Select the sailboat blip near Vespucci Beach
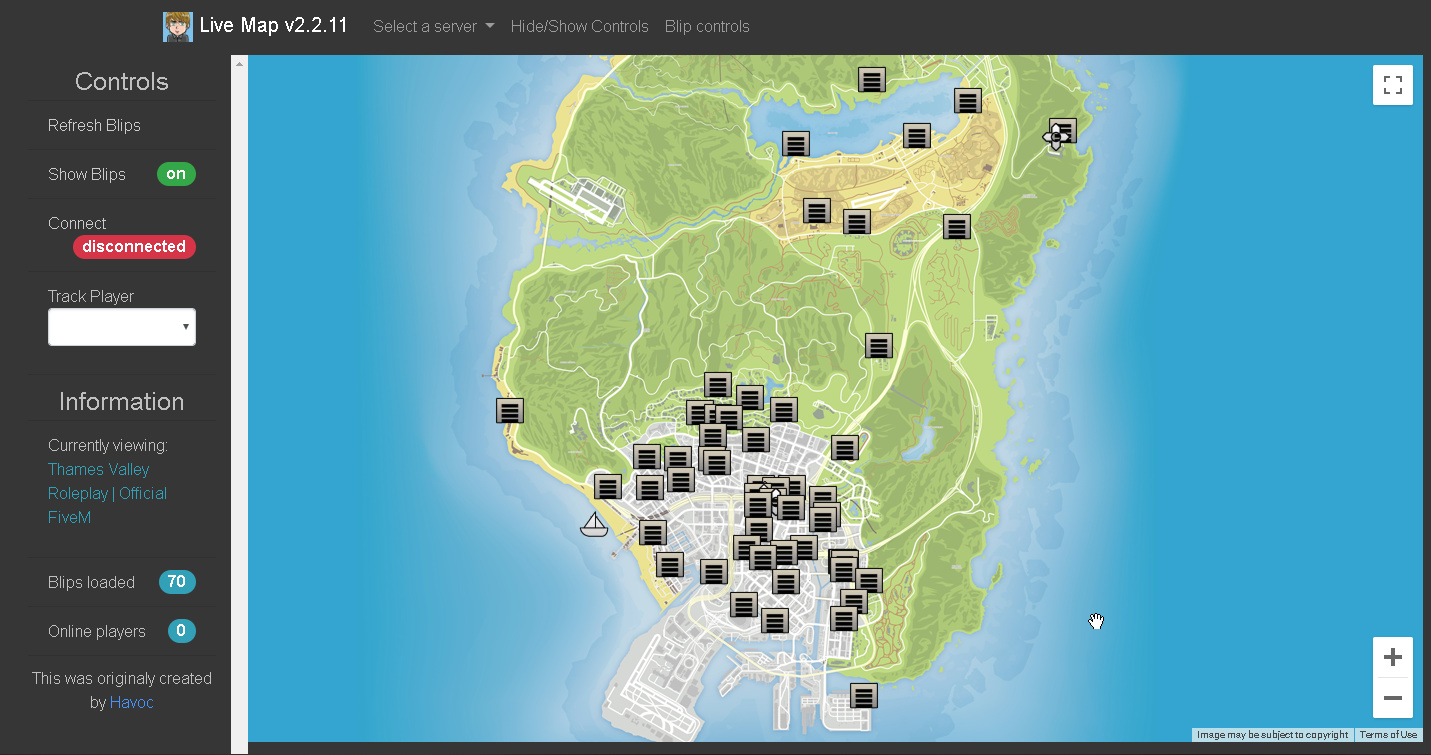1431x755 pixels. [595, 524]
